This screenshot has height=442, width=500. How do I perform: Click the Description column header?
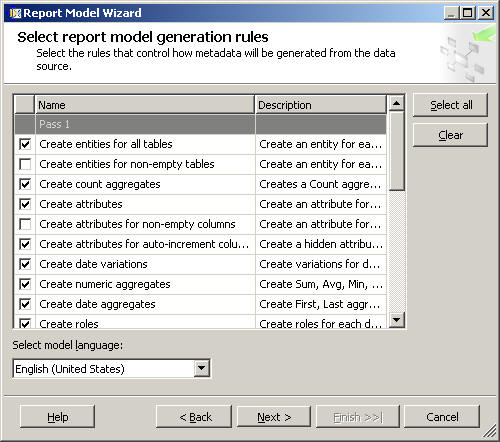(321, 105)
